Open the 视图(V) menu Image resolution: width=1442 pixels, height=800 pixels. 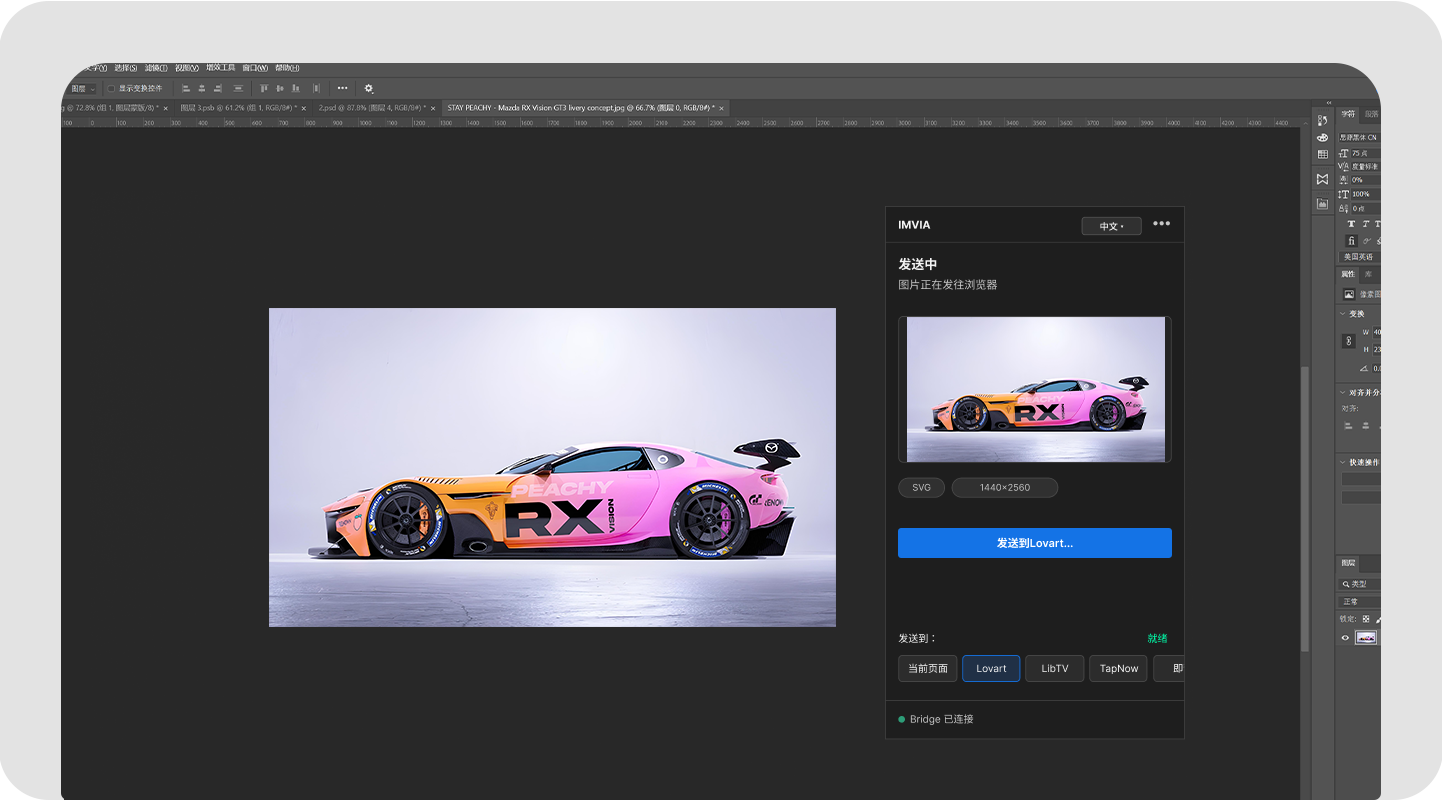tap(187, 68)
